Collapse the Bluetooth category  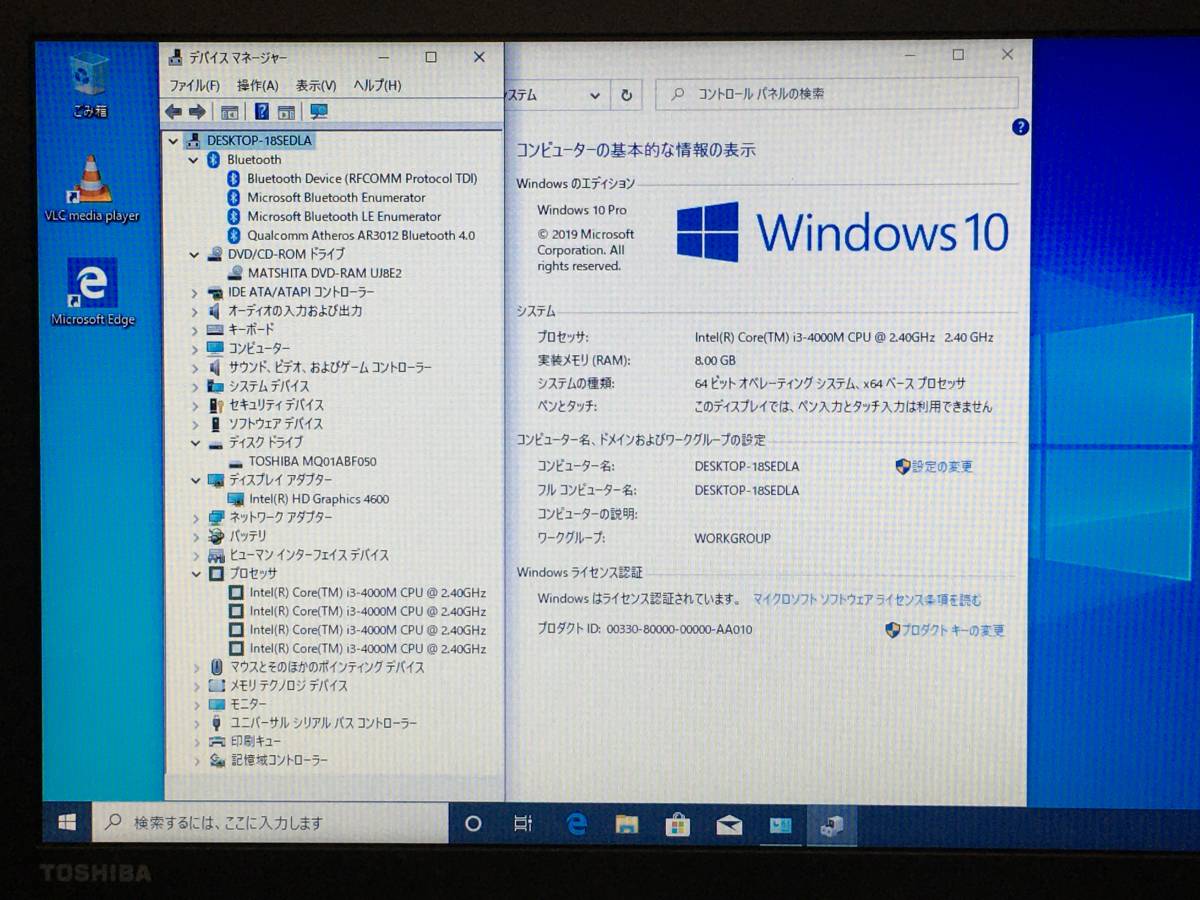coord(194,160)
